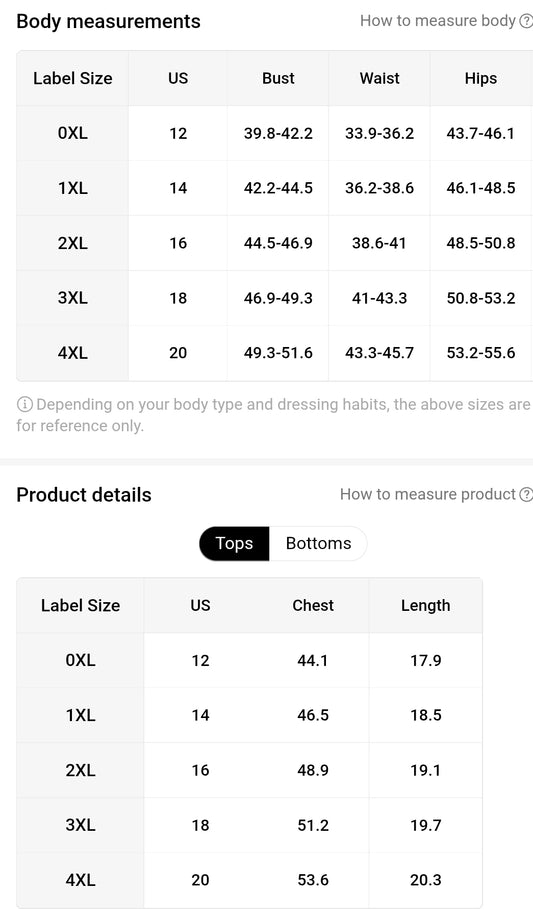
Task: Select the Tops tab
Action: point(234,543)
